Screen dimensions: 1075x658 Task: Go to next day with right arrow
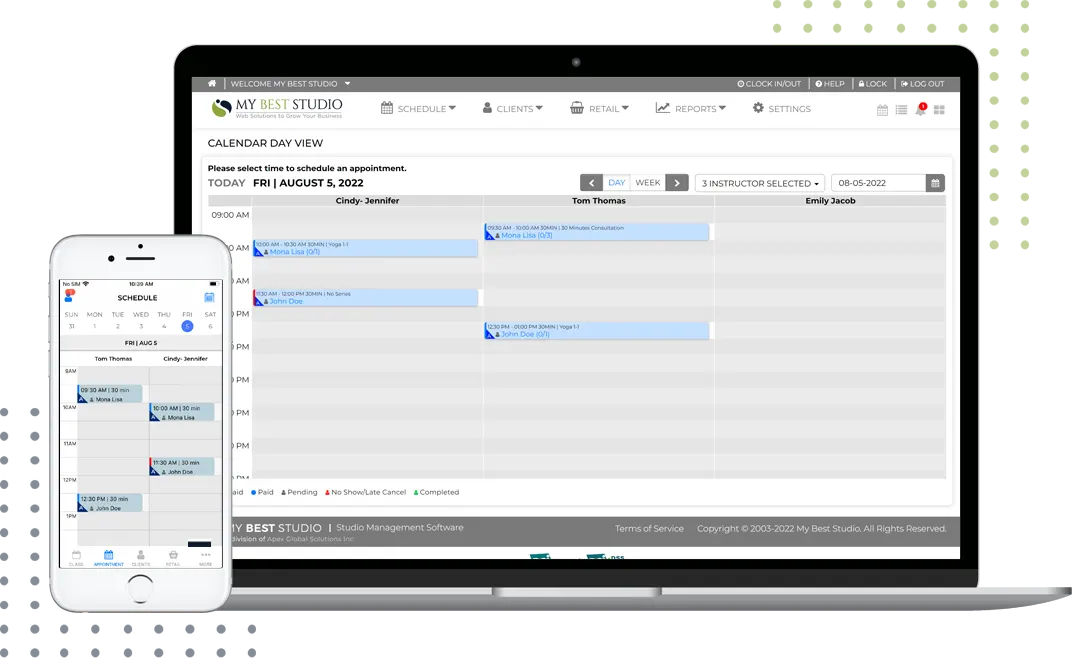677,183
